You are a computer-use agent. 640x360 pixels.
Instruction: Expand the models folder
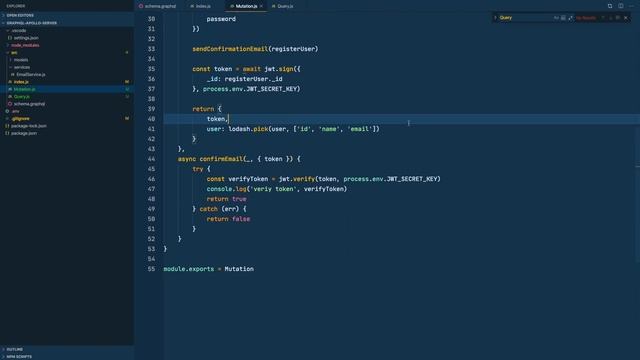[67, 60]
